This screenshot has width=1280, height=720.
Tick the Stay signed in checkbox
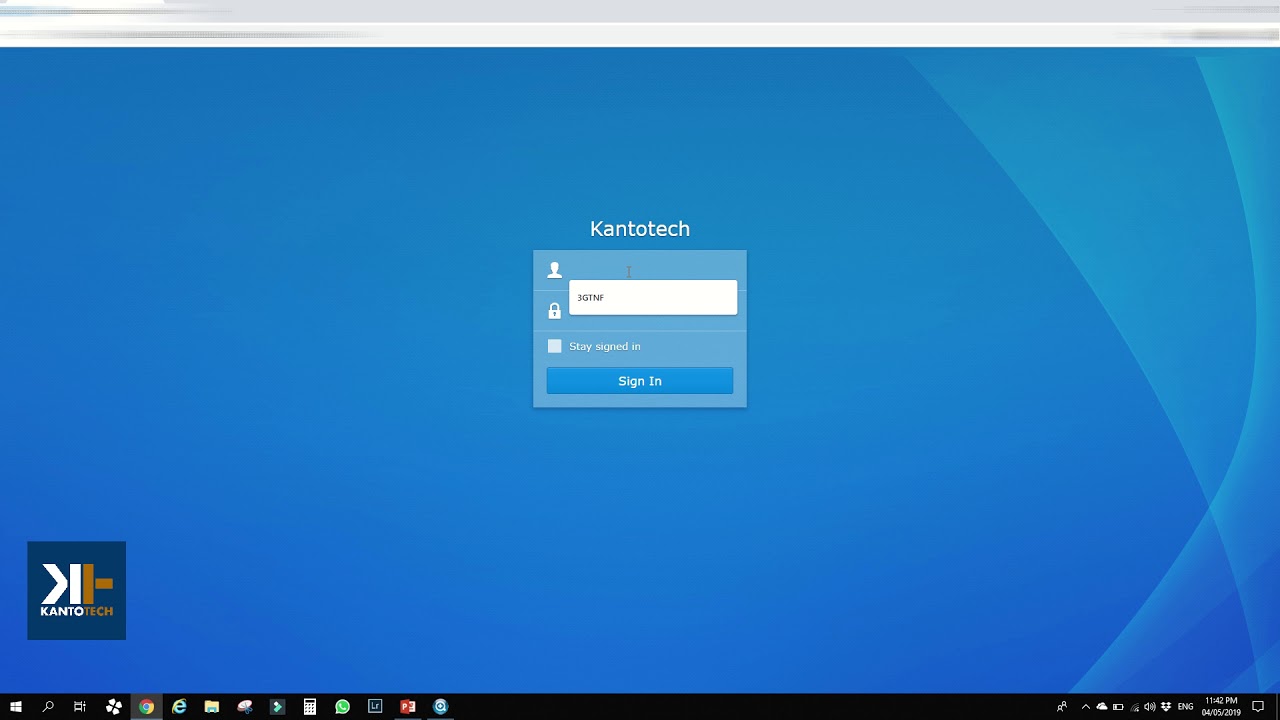pyautogui.click(x=555, y=346)
